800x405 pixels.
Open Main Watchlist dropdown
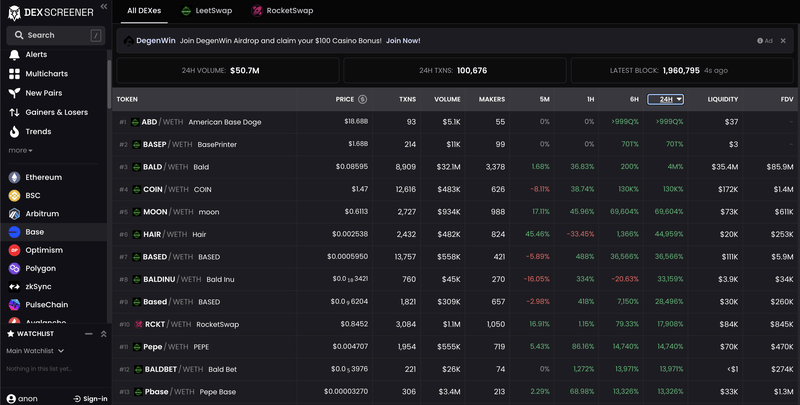34,350
